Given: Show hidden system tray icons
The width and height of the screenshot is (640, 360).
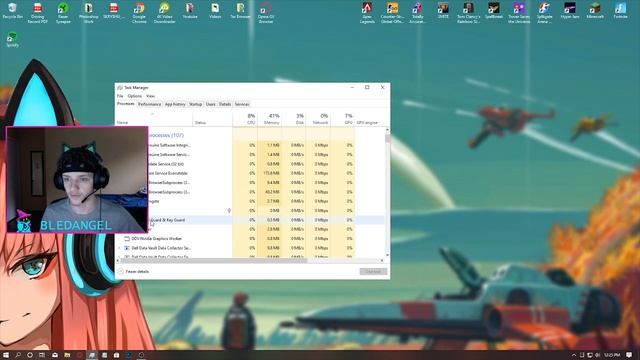Looking at the screenshot, I should (x=573, y=355).
